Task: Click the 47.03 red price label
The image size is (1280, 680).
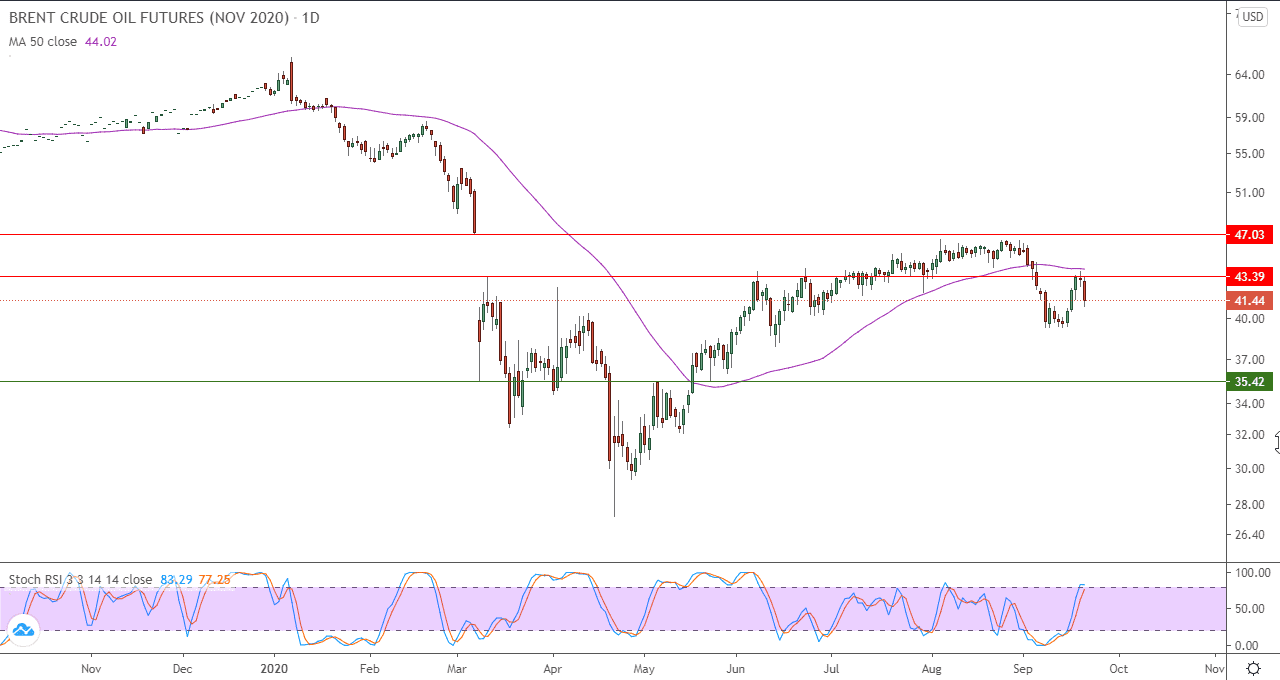Action: coord(1251,234)
